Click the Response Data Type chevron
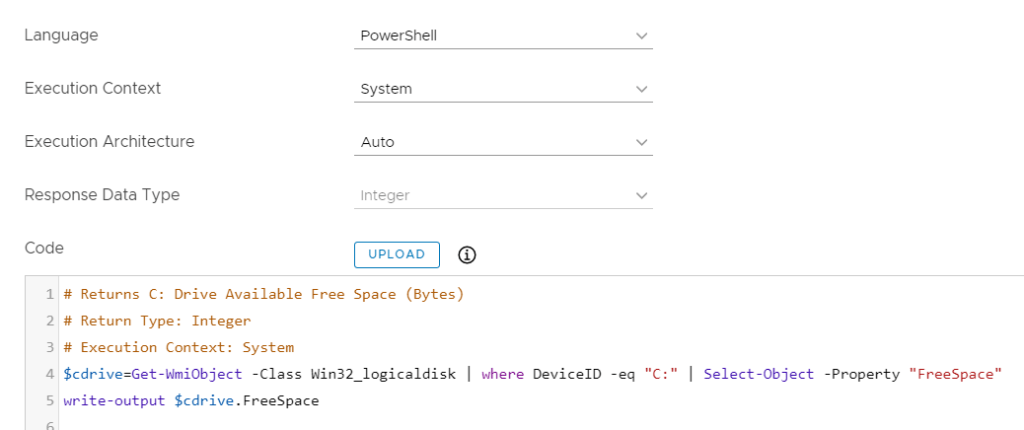 tap(641, 195)
